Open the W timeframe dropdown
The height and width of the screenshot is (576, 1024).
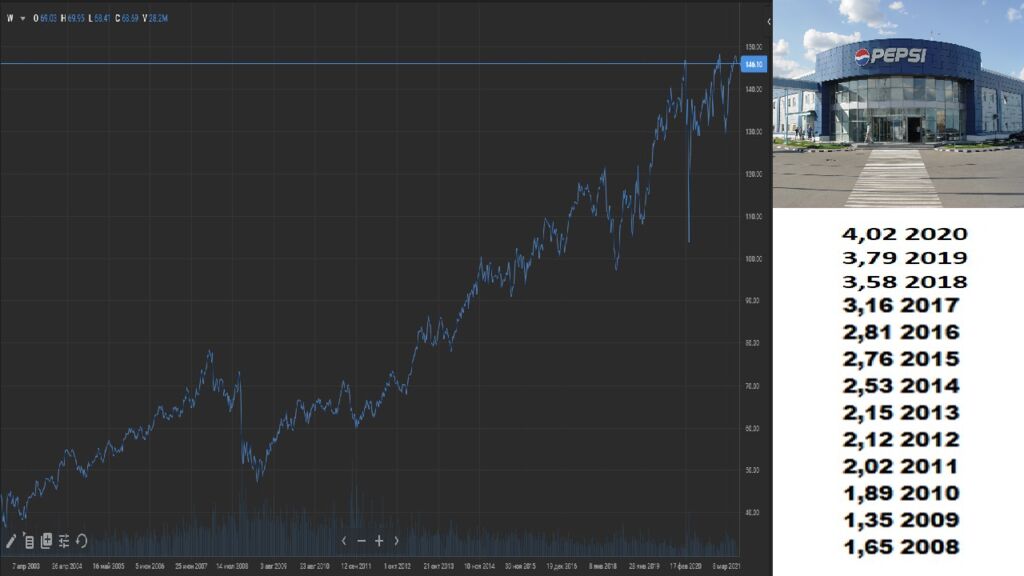tap(16, 18)
